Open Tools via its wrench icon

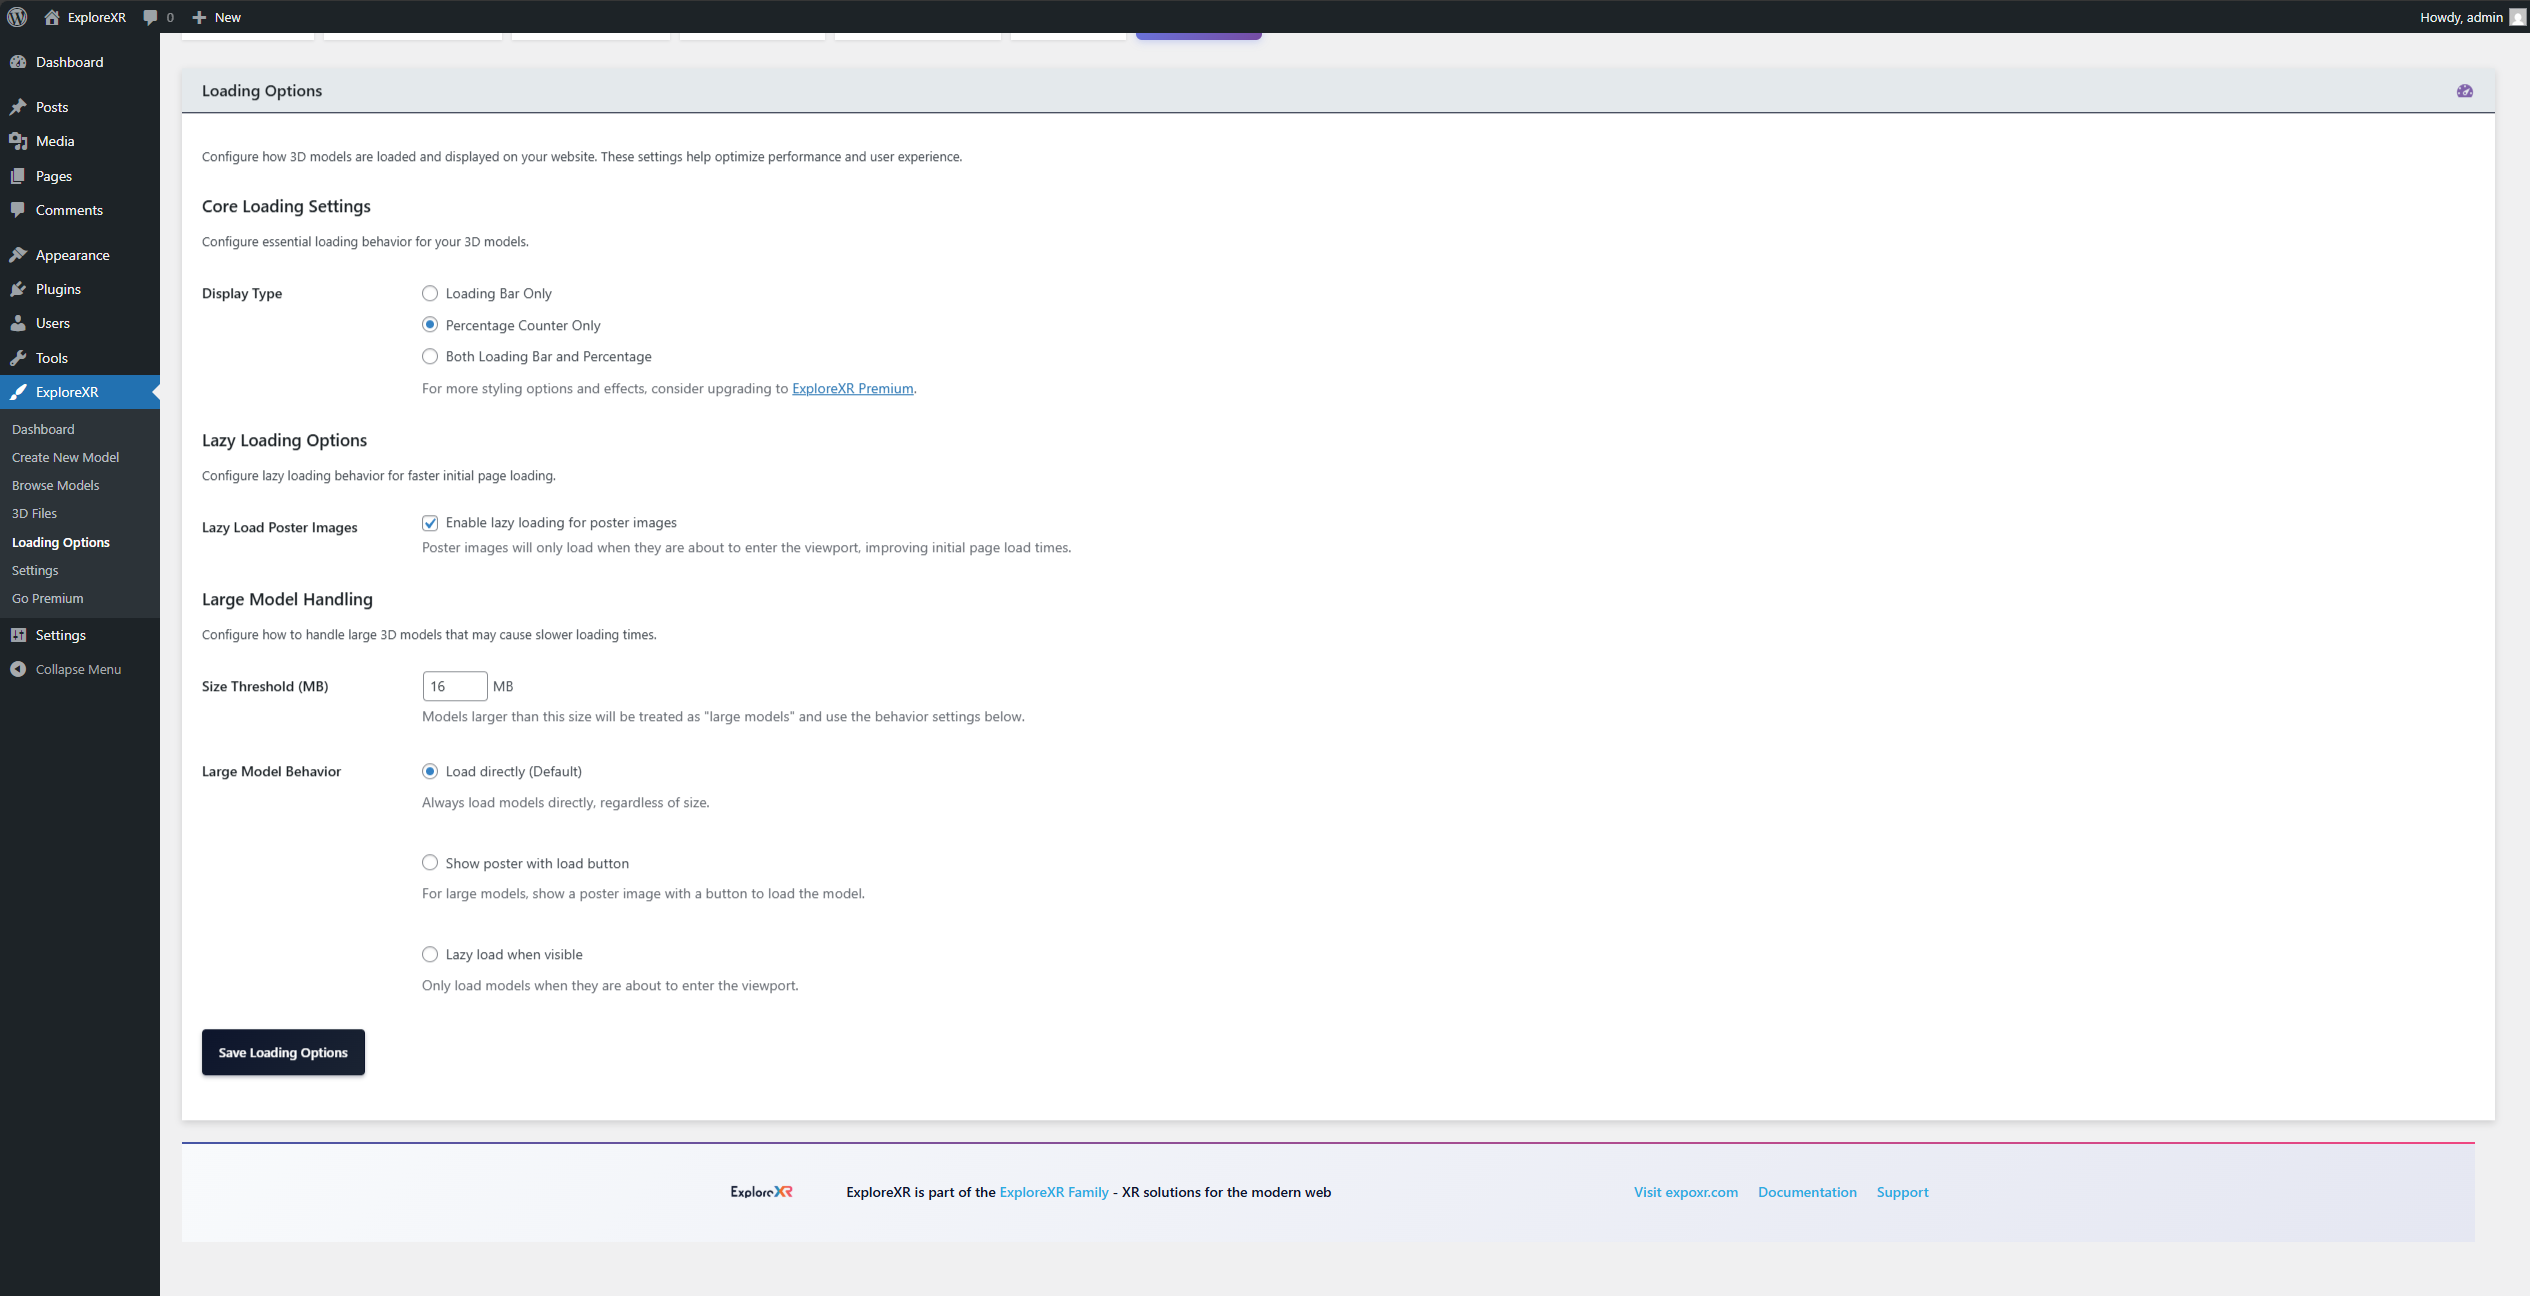click(20, 357)
